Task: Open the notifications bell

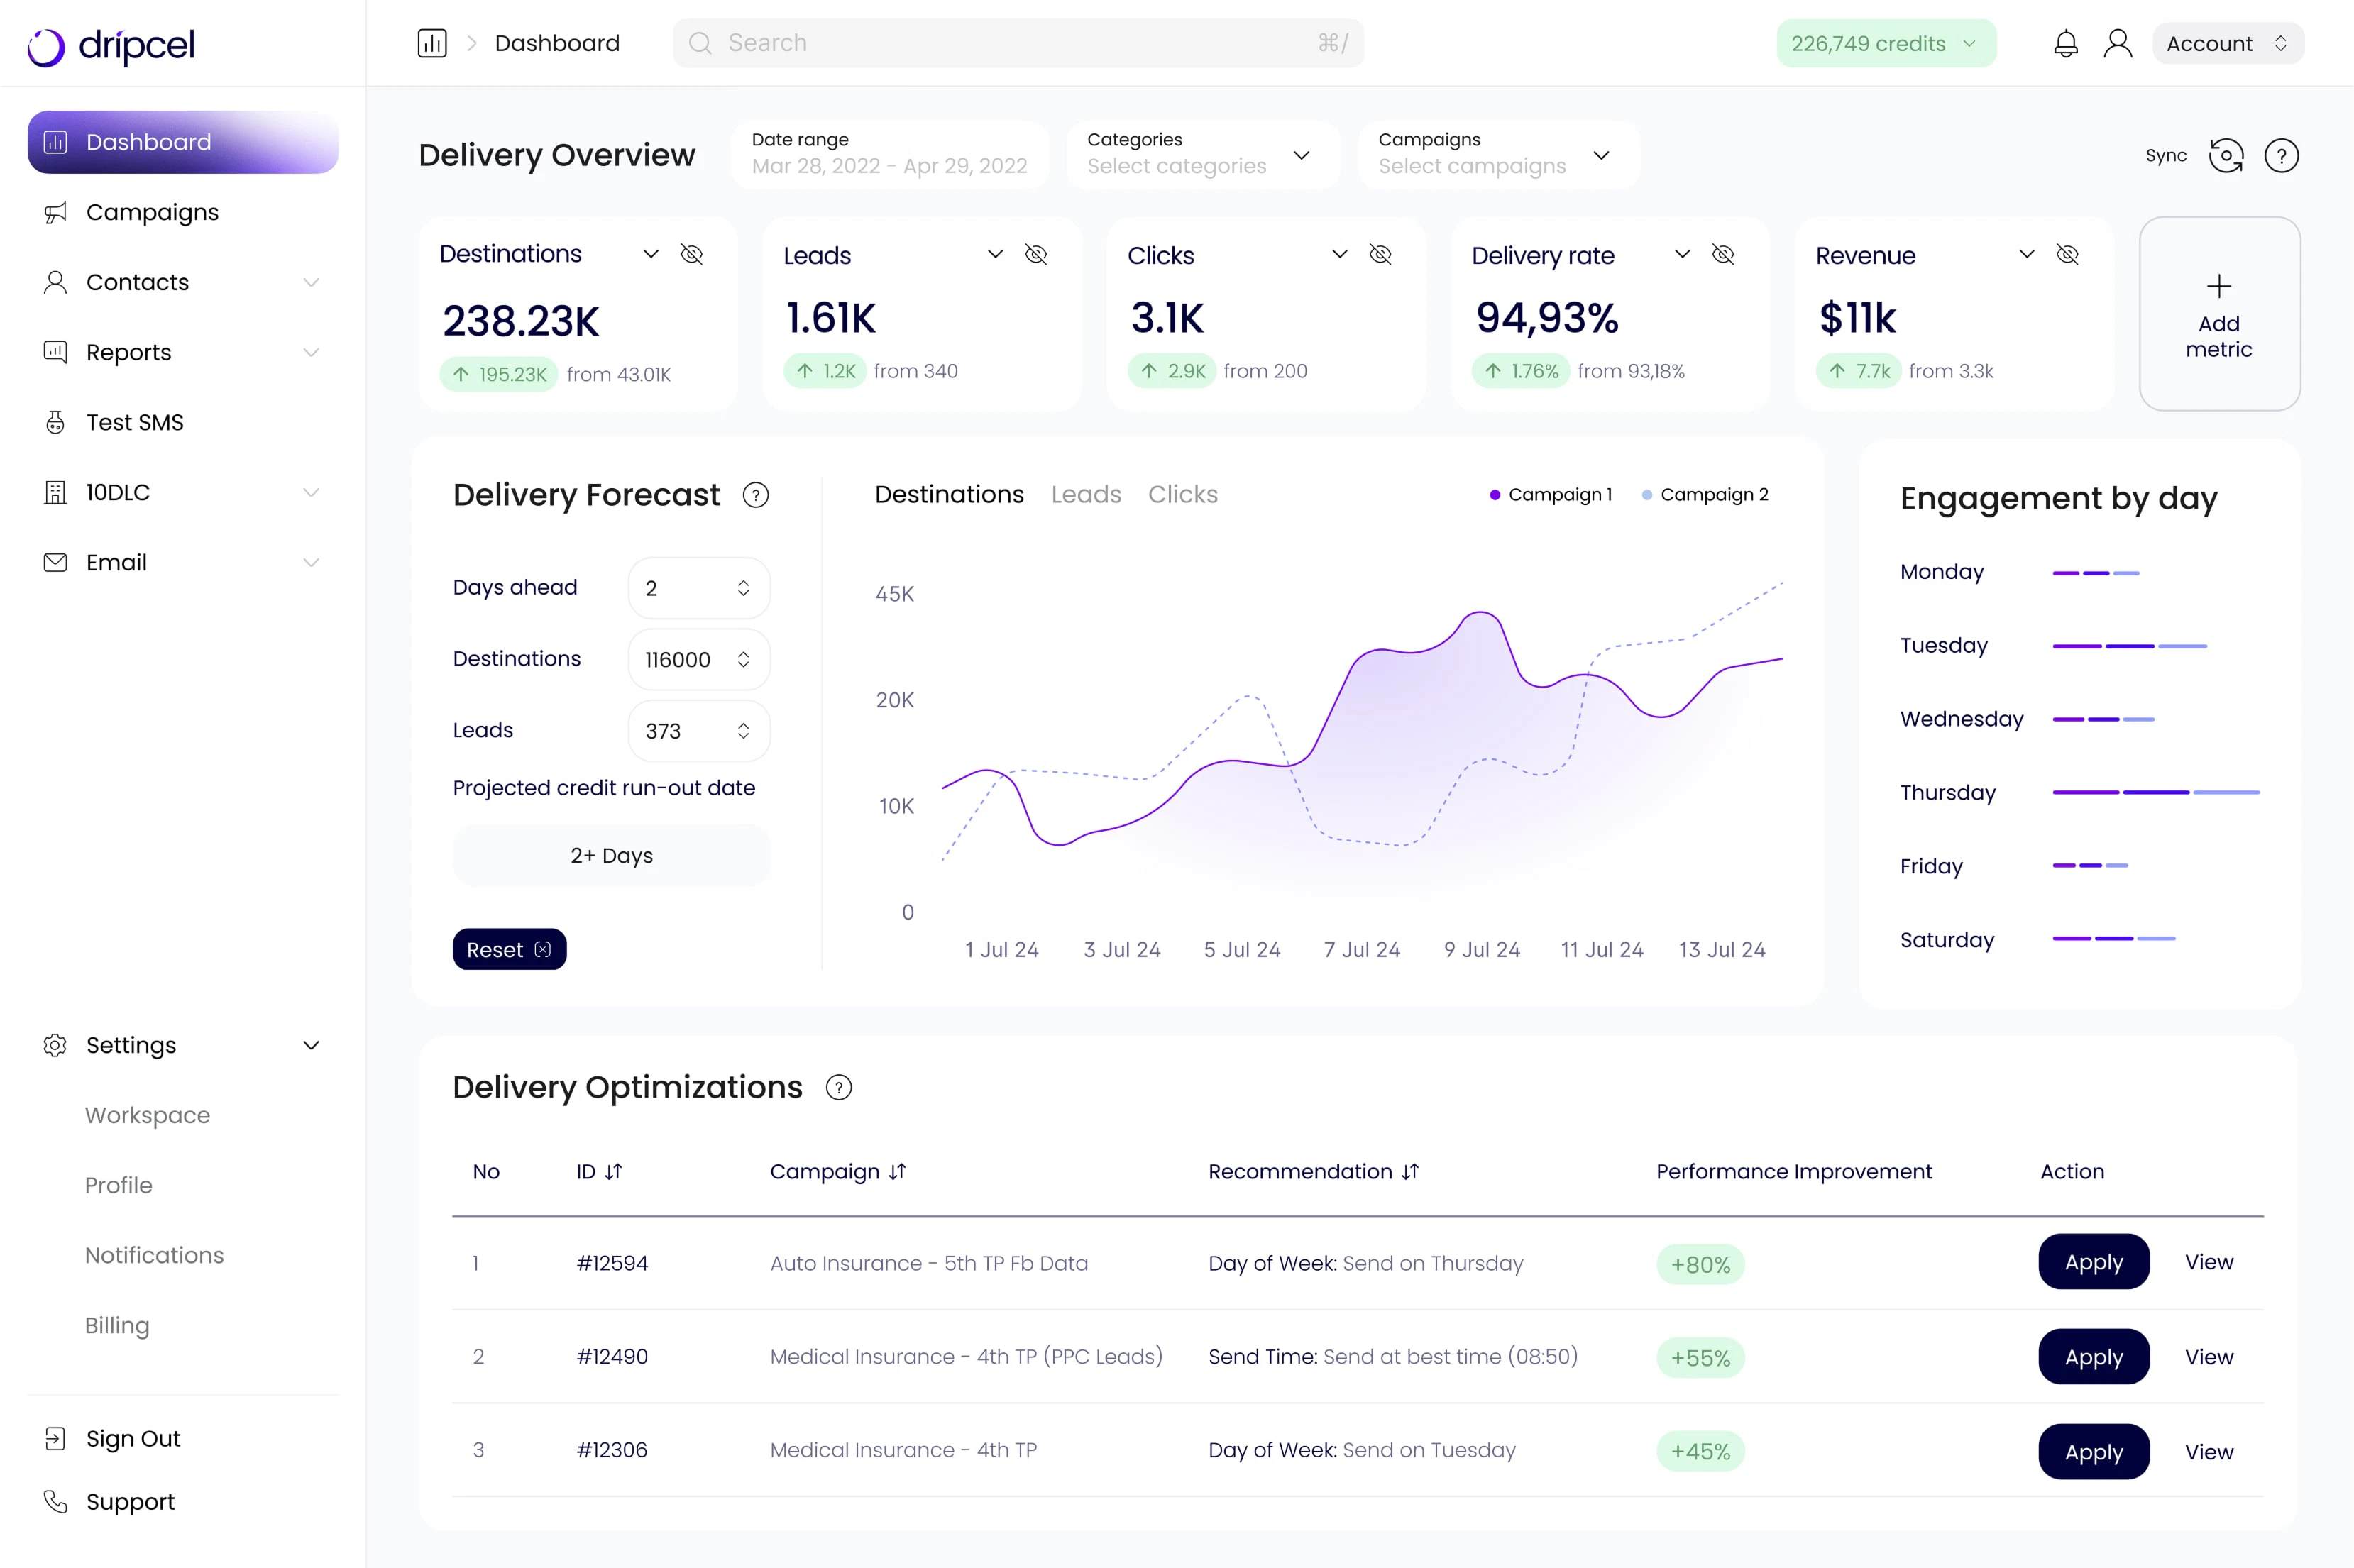Action: point(2065,43)
